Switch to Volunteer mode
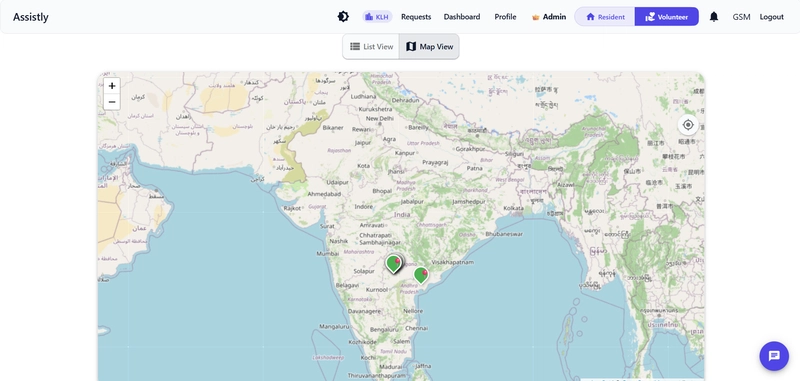 (666, 17)
